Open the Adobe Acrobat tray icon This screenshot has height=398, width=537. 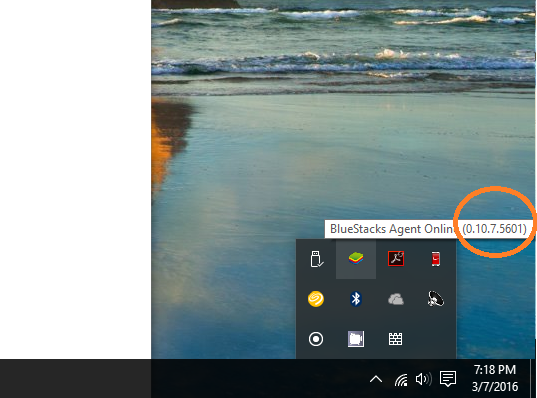(x=396, y=259)
